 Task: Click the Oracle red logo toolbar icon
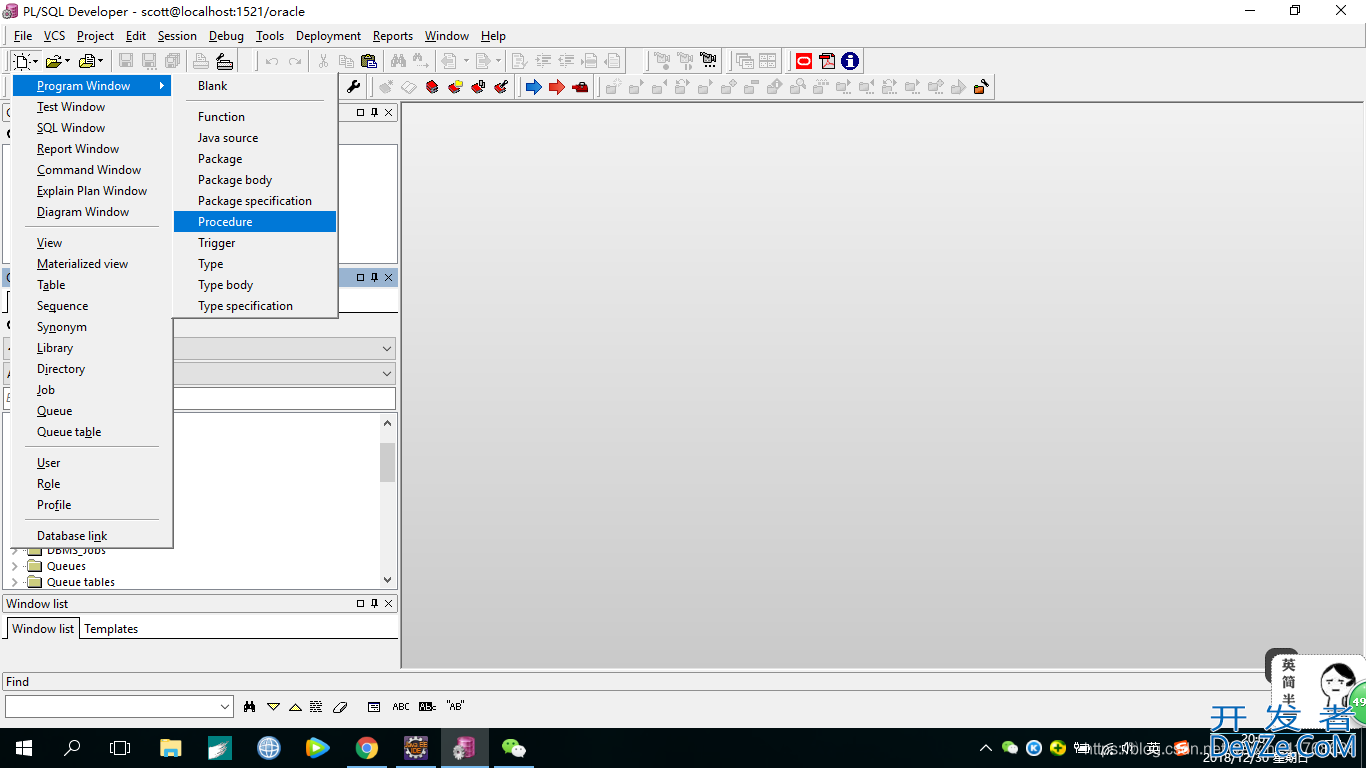coord(804,61)
